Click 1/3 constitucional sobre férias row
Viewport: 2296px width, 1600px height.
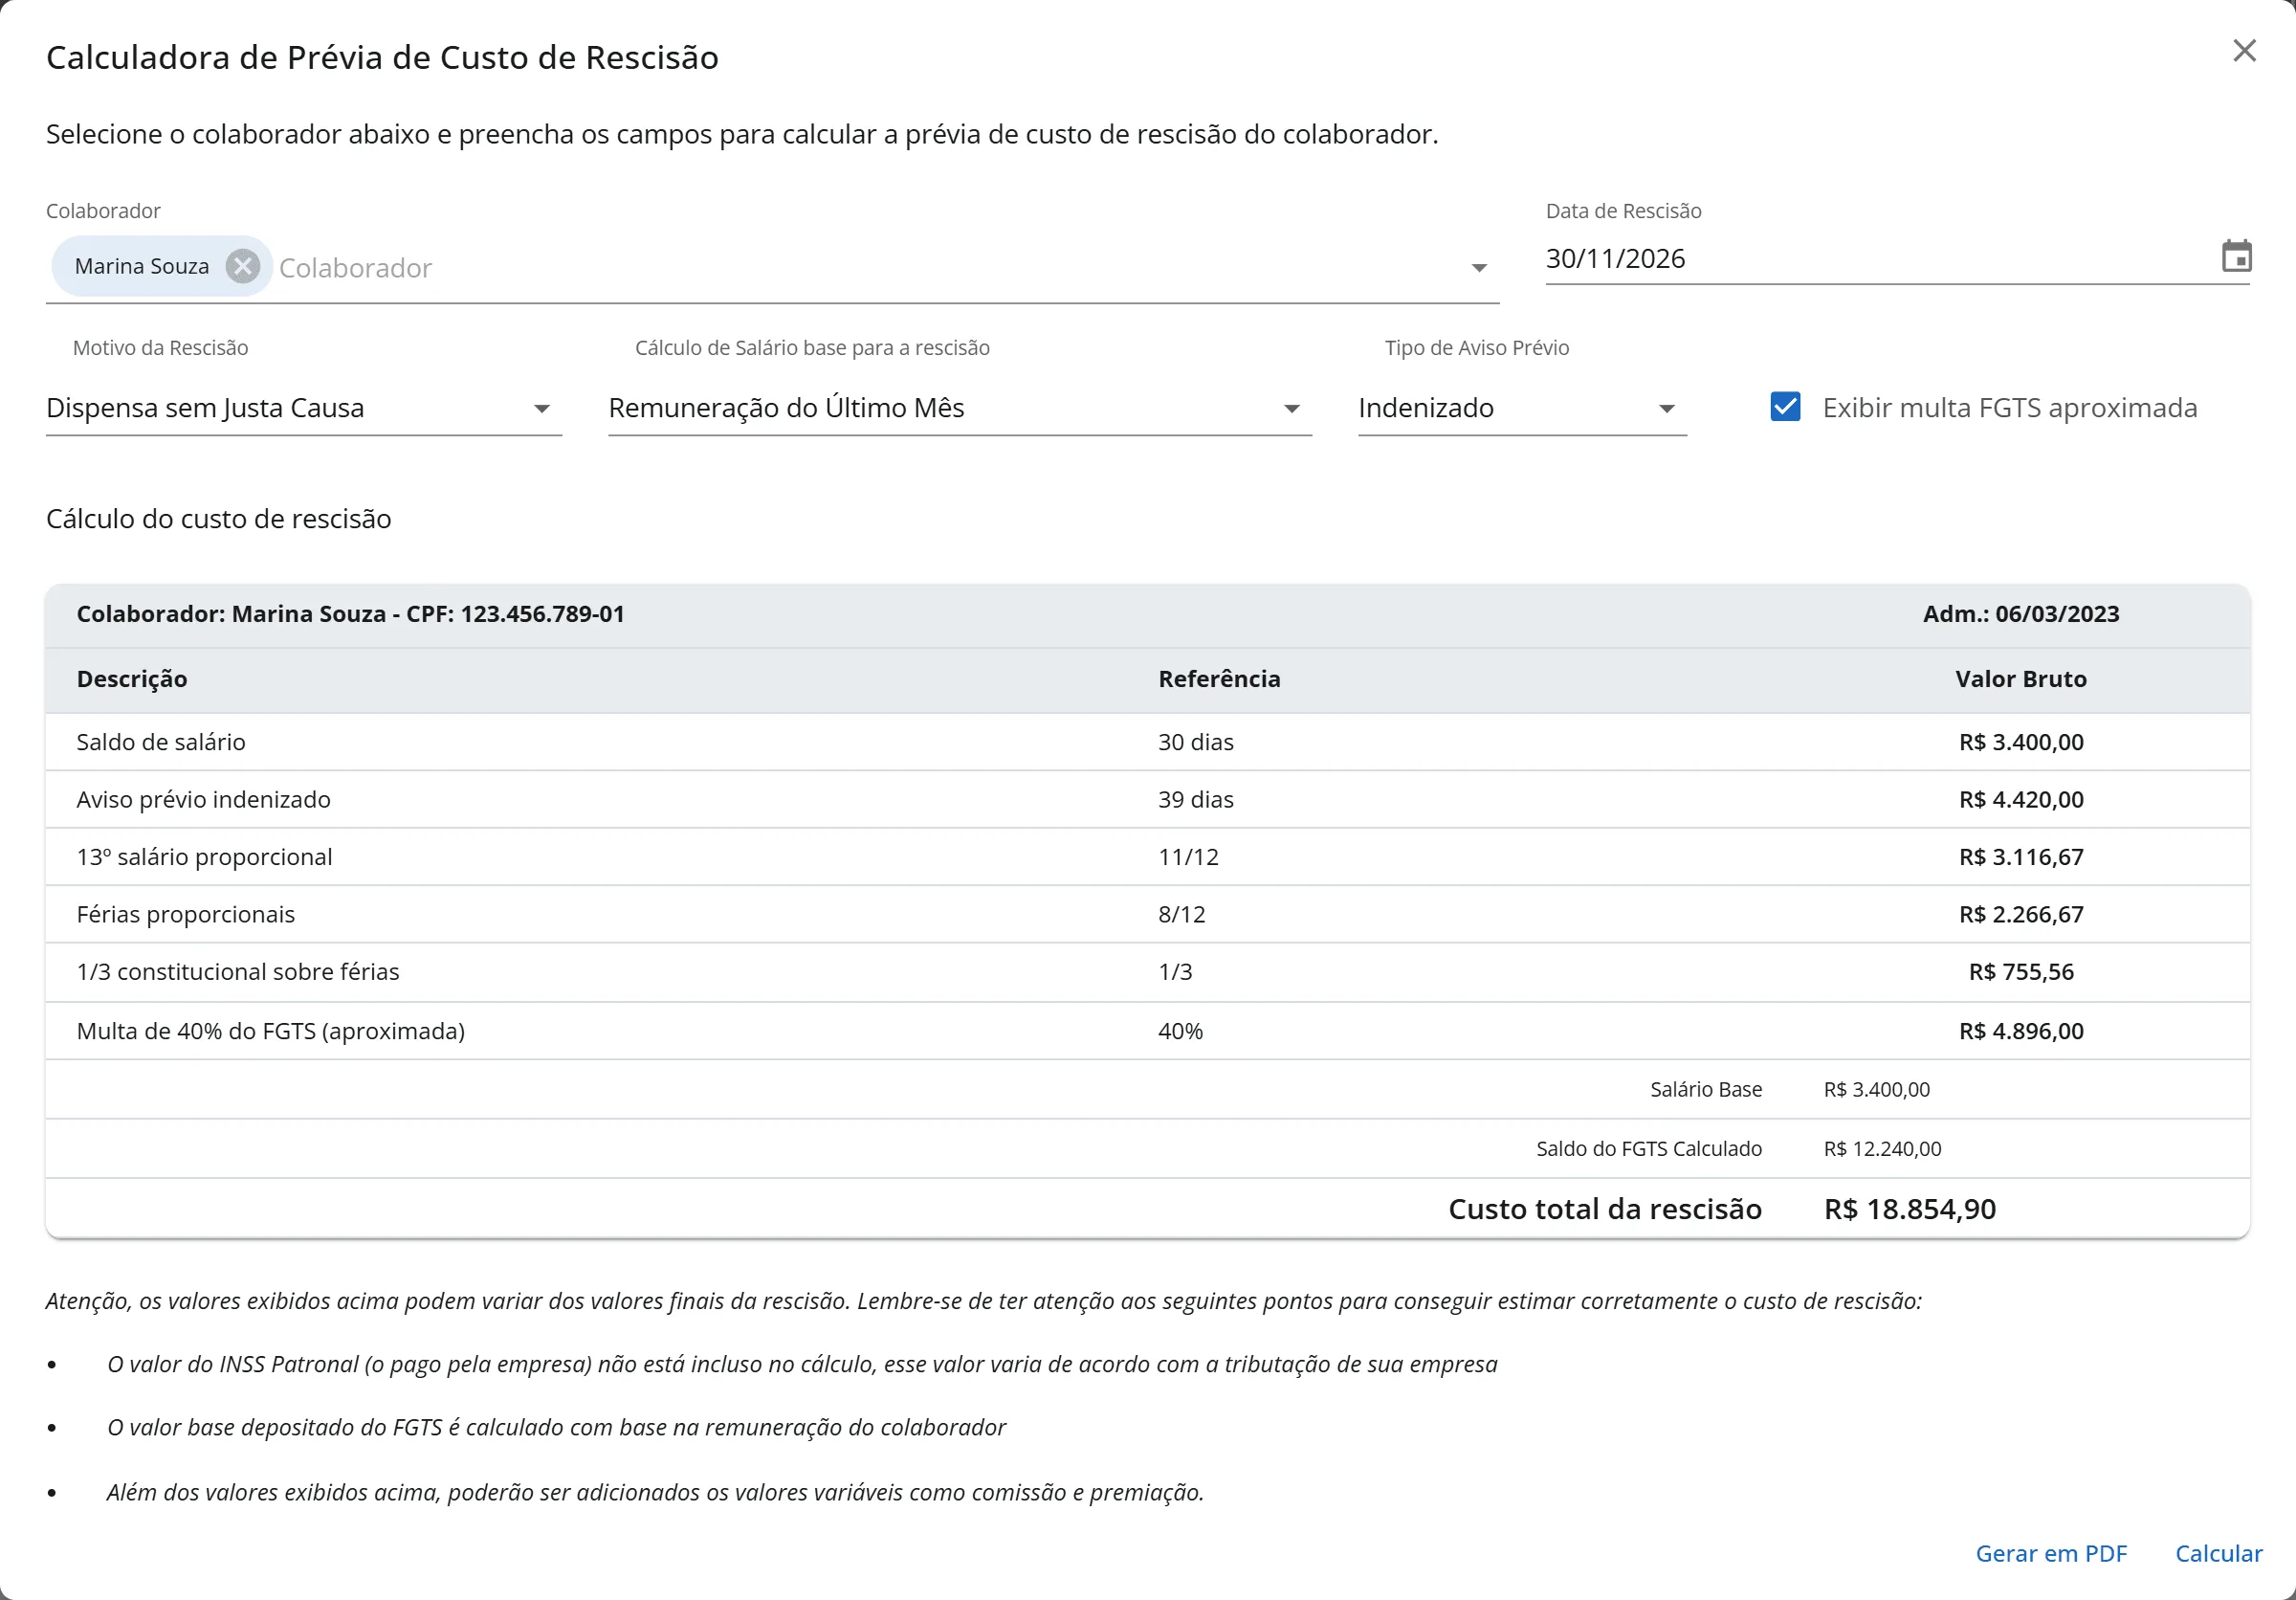pyautogui.click(x=1147, y=972)
